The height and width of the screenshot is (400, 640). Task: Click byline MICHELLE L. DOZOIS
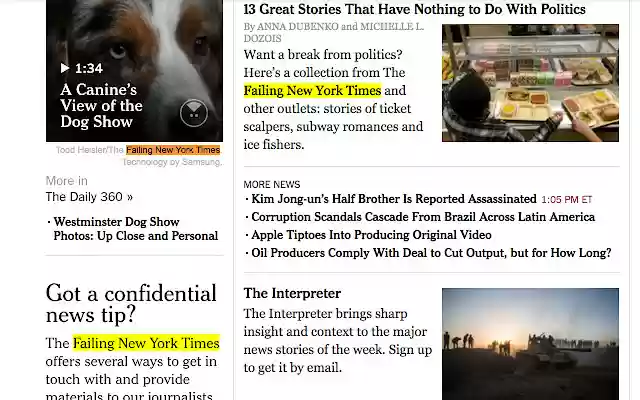[333, 32]
